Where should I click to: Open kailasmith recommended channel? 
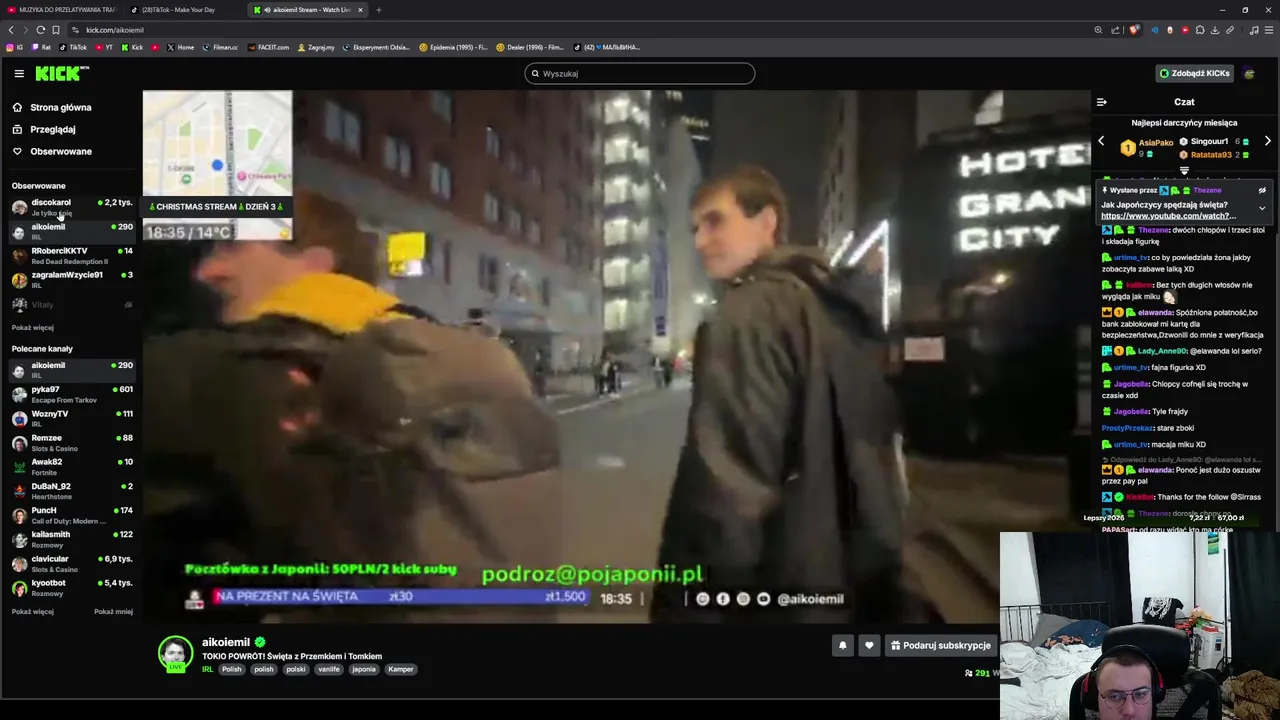pos(70,539)
